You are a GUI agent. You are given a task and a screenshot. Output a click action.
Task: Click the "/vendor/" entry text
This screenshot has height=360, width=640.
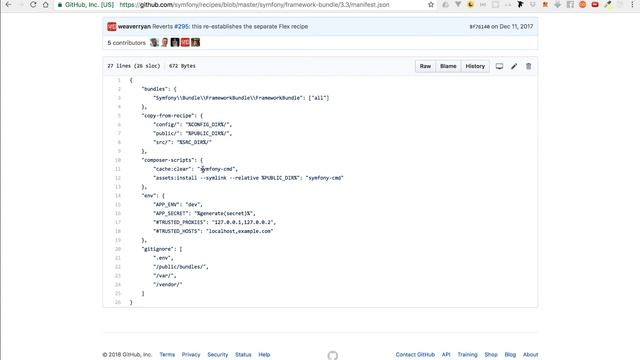click(168, 284)
